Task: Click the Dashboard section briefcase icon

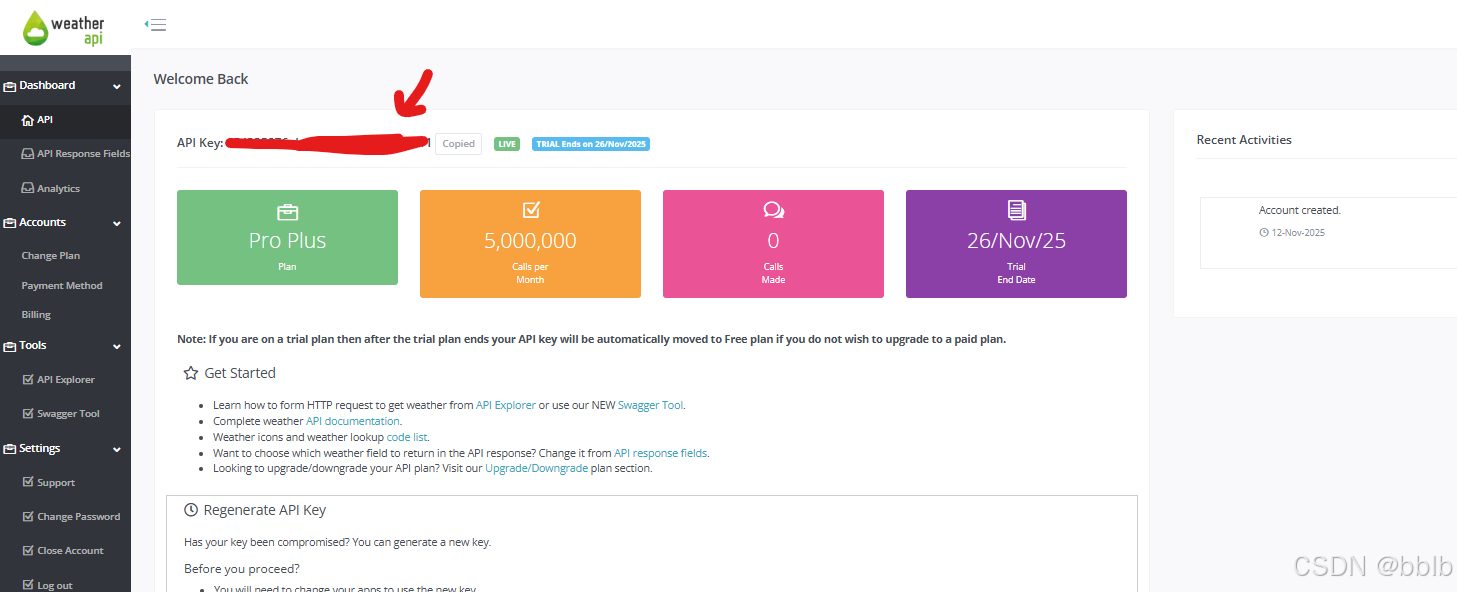Action: click(10, 86)
